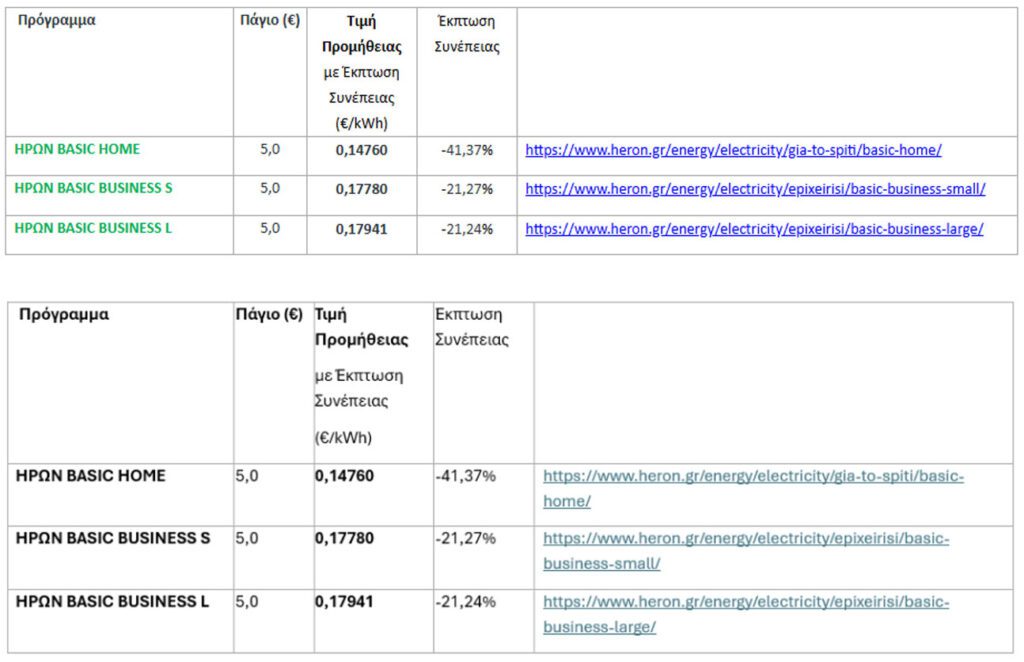Select the green ΗΡΩΝ BASIC BUSINESS S cell

[93, 188]
